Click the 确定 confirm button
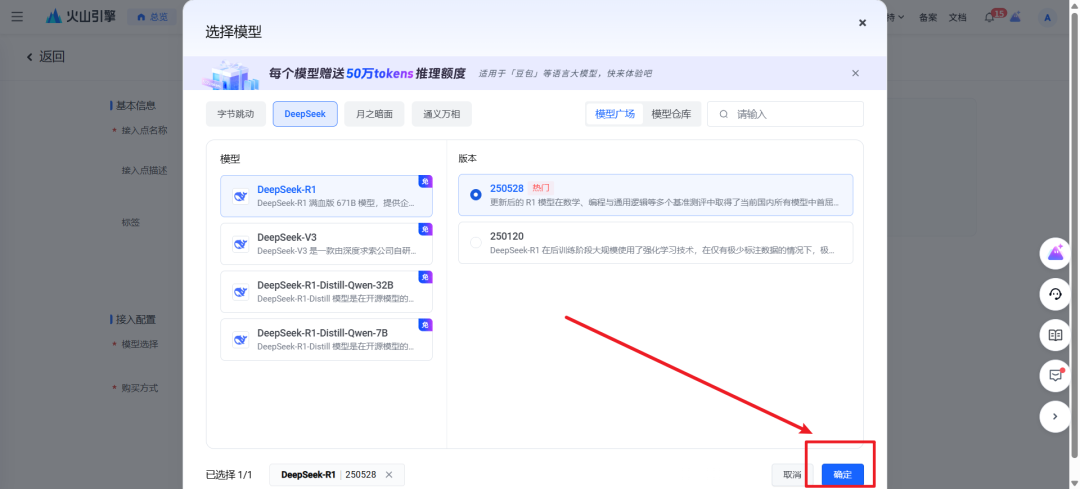 pos(842,475)
